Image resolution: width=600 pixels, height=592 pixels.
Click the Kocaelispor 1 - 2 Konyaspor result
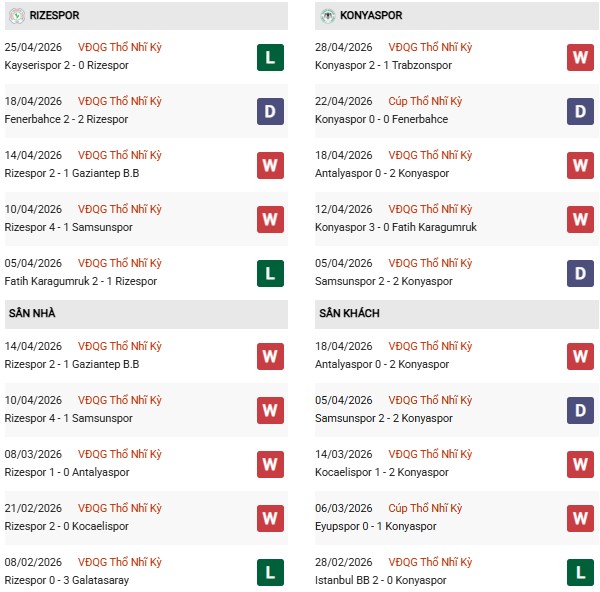[384, 472]
